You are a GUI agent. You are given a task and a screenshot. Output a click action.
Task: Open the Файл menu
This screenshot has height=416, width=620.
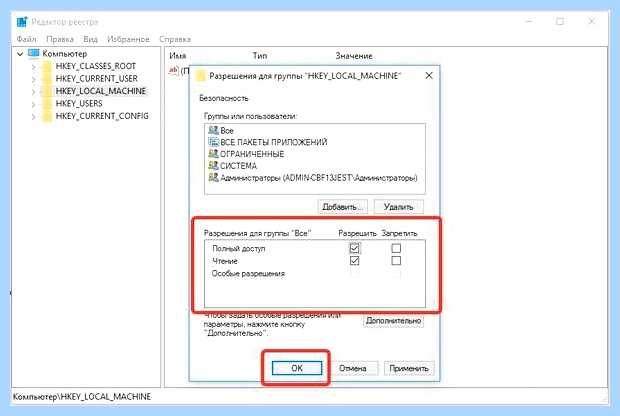point(26,39)
